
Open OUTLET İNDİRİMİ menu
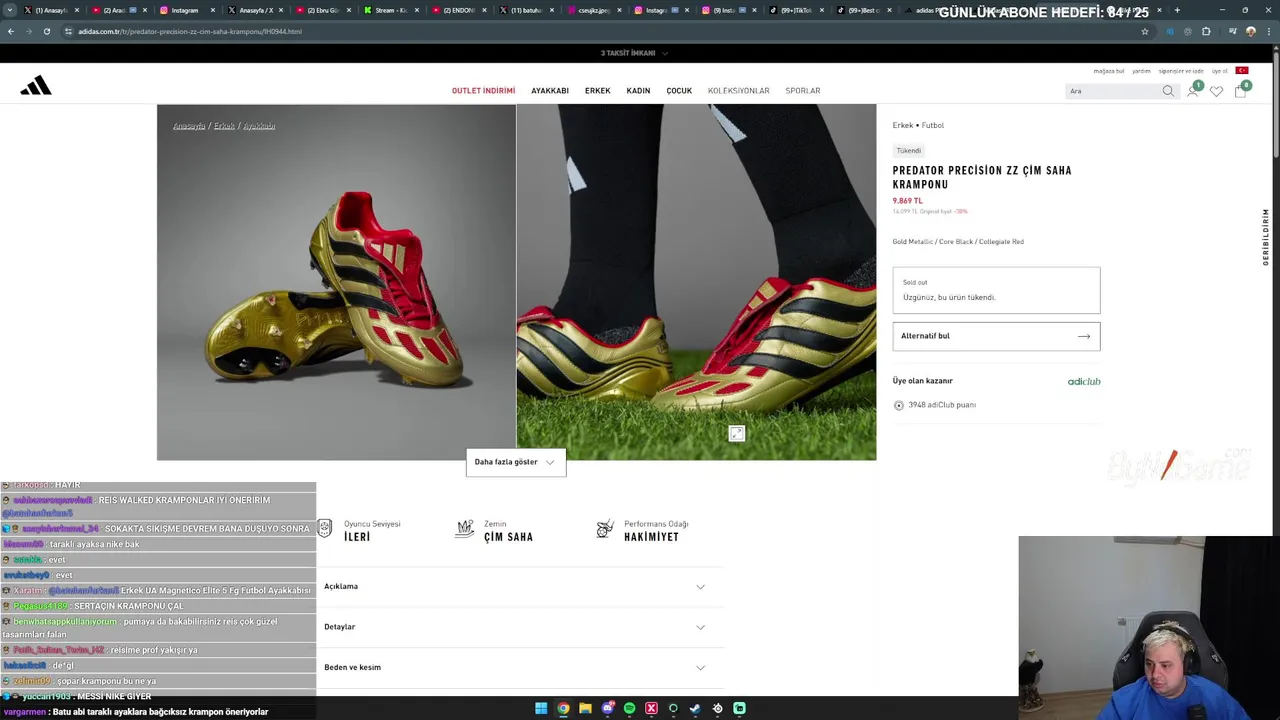(483, 91)
